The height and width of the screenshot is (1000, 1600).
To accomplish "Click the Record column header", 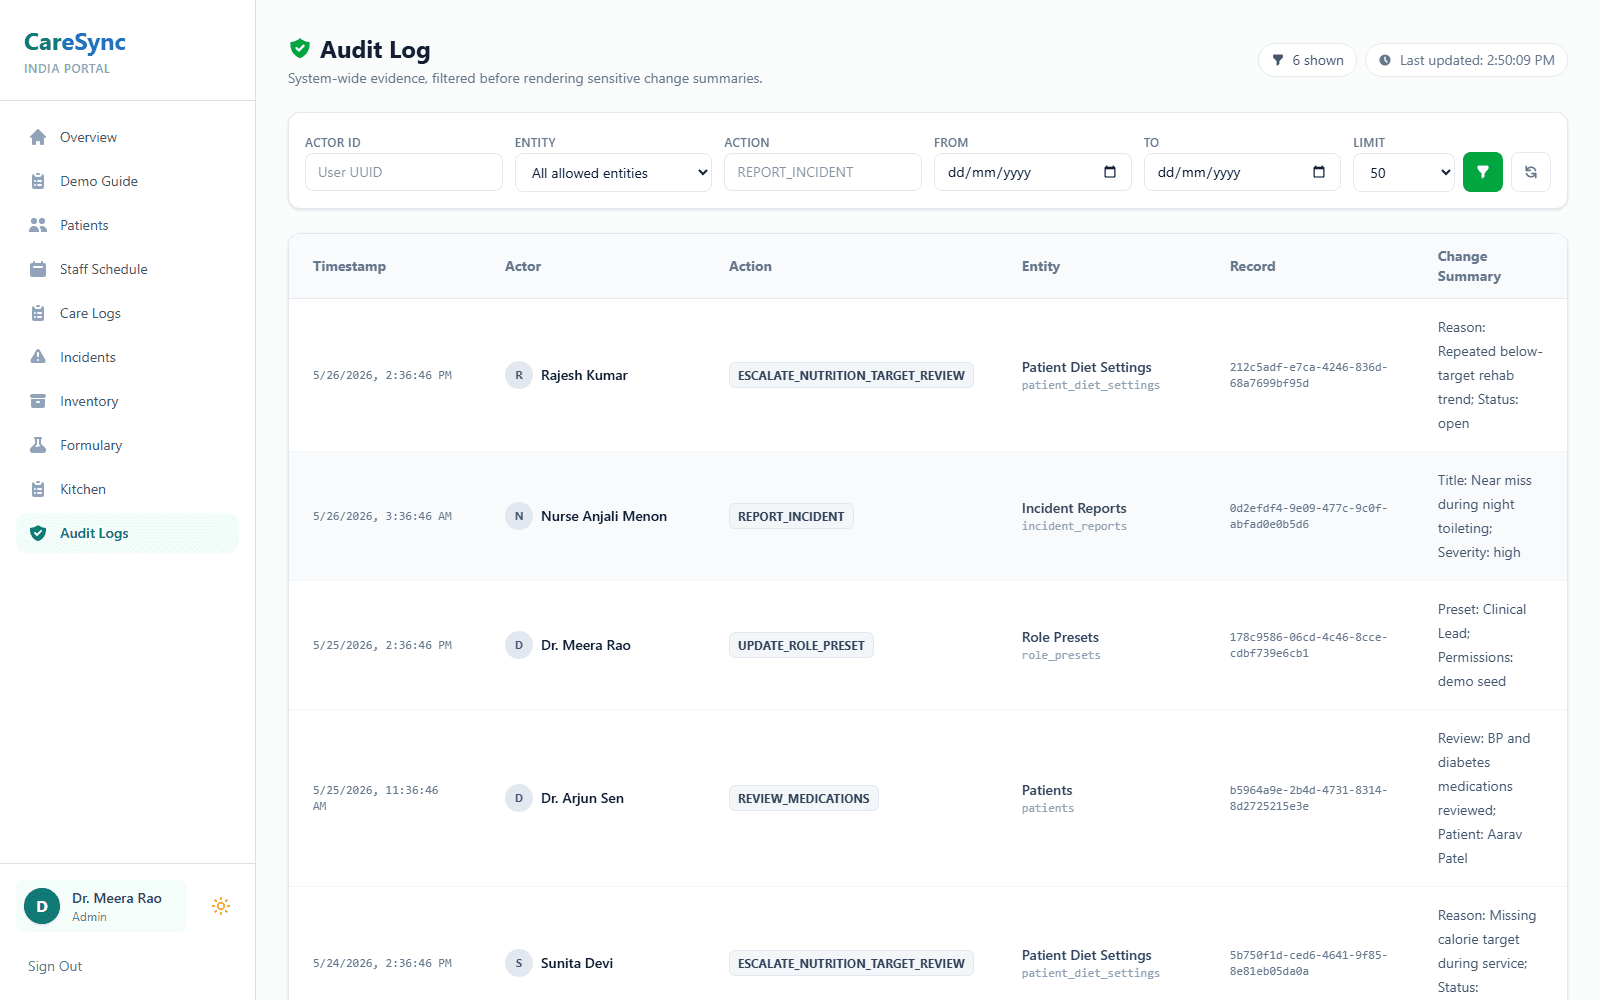I will click(x=1252, y=266).
